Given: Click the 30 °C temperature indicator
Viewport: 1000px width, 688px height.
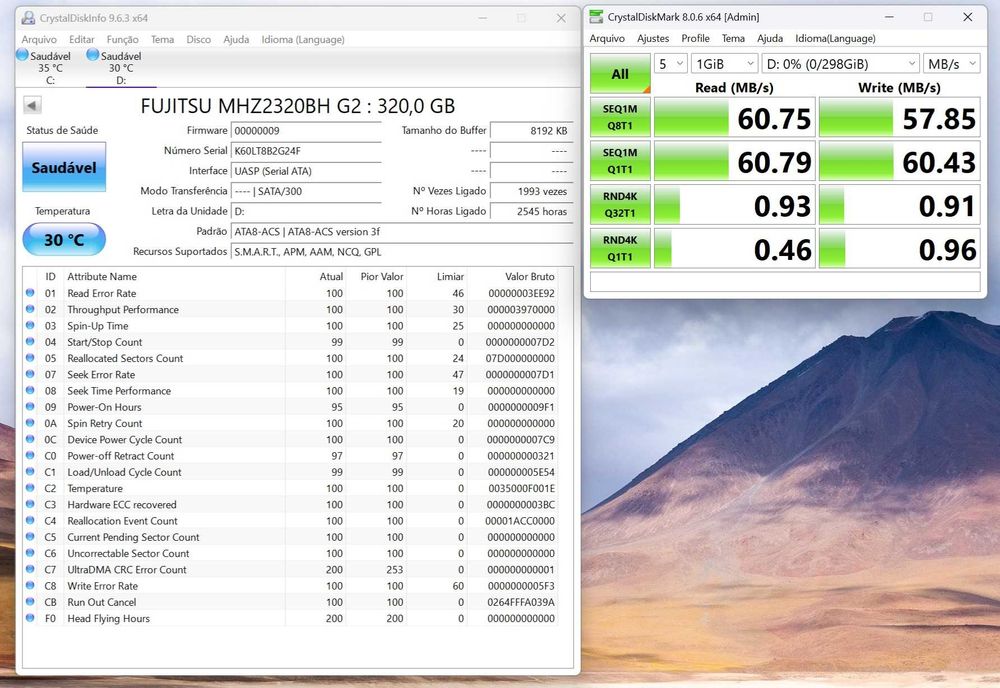Looking at the screenshot, I should 64,240.
